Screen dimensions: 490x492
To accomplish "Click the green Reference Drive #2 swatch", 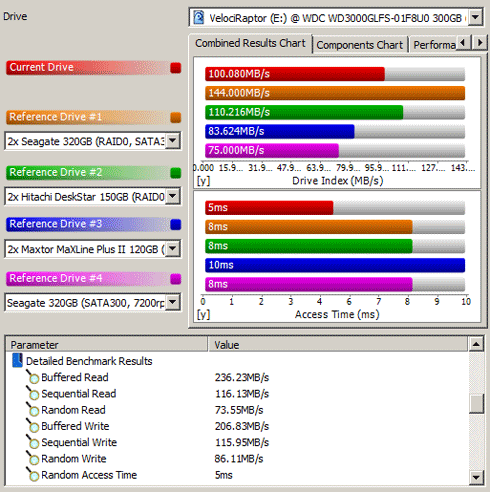I will (x=176, y=173).
